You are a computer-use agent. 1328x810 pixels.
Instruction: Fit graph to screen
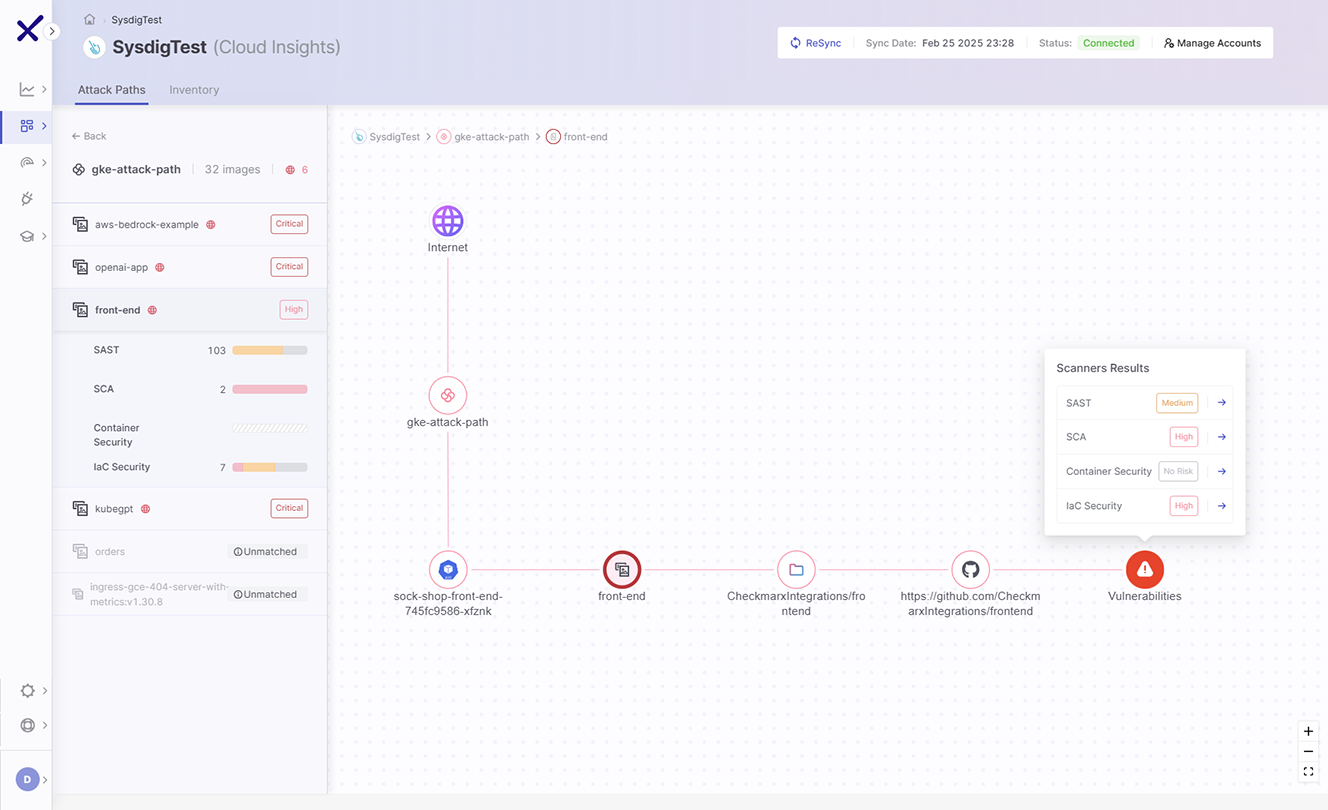1308,771
